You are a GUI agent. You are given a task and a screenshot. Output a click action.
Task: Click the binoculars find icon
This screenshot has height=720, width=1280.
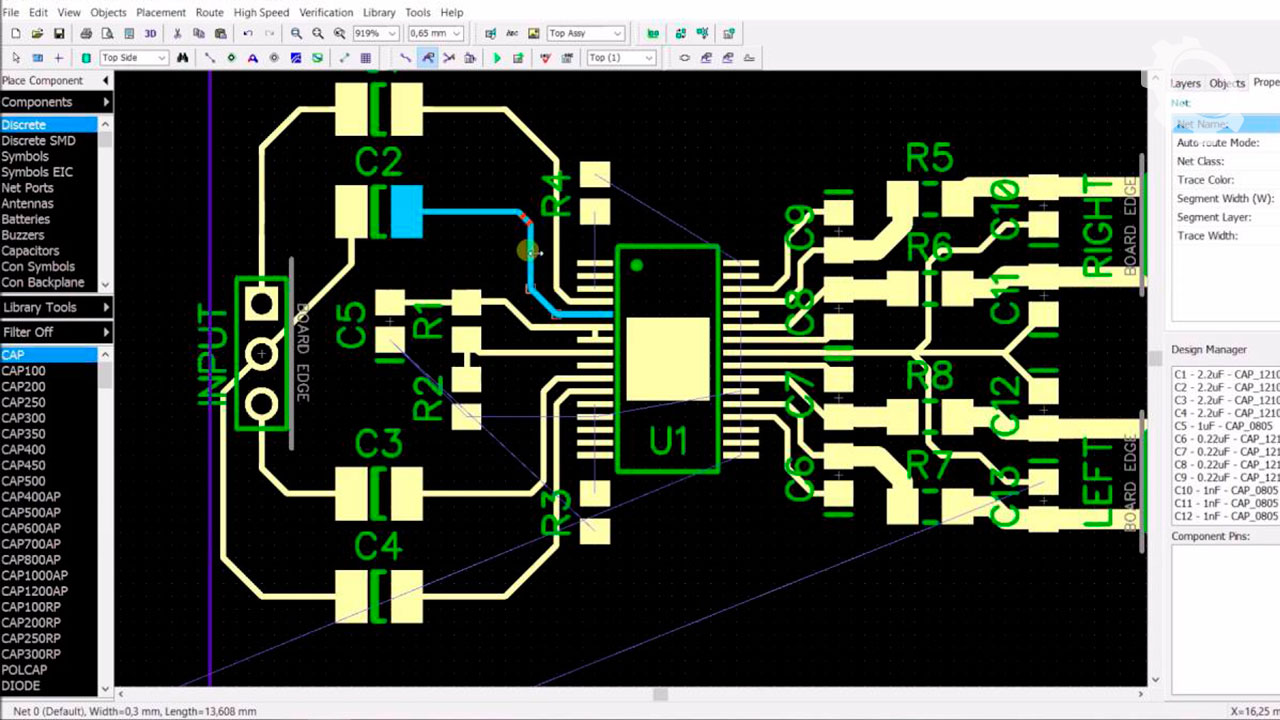click(182, 58)
